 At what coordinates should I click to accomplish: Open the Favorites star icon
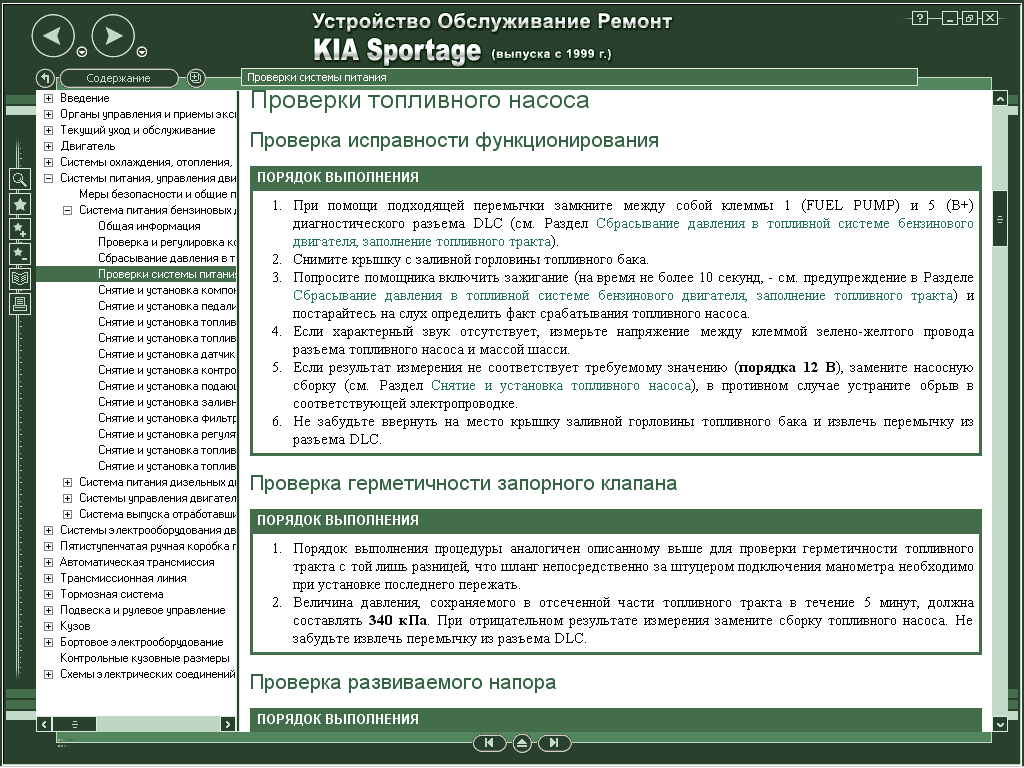coord(20,204)
